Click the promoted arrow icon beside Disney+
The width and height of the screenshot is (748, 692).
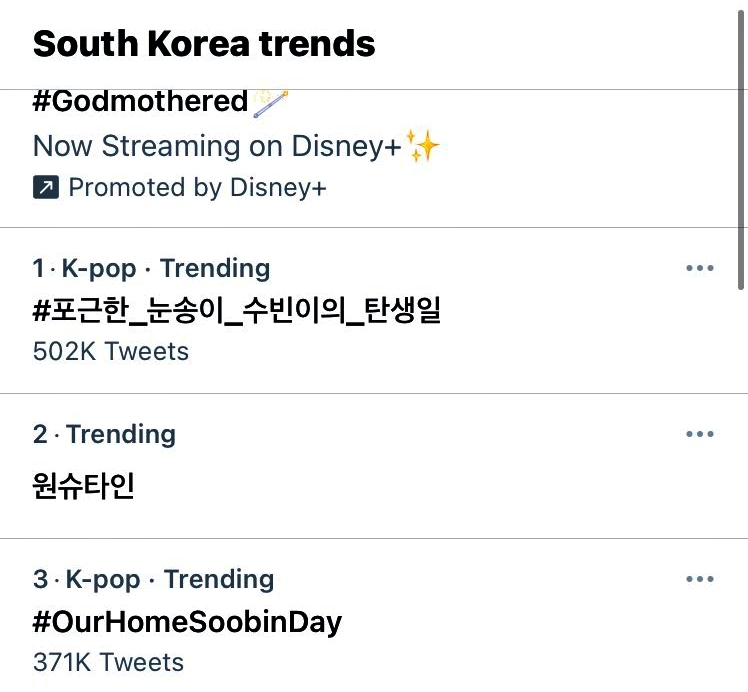46,187
